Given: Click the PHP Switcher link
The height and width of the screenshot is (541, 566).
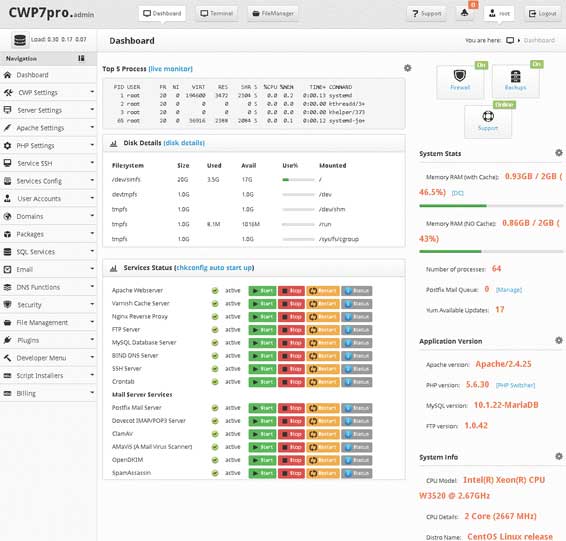Looking at the screenshot, I should tap(515, 385).
